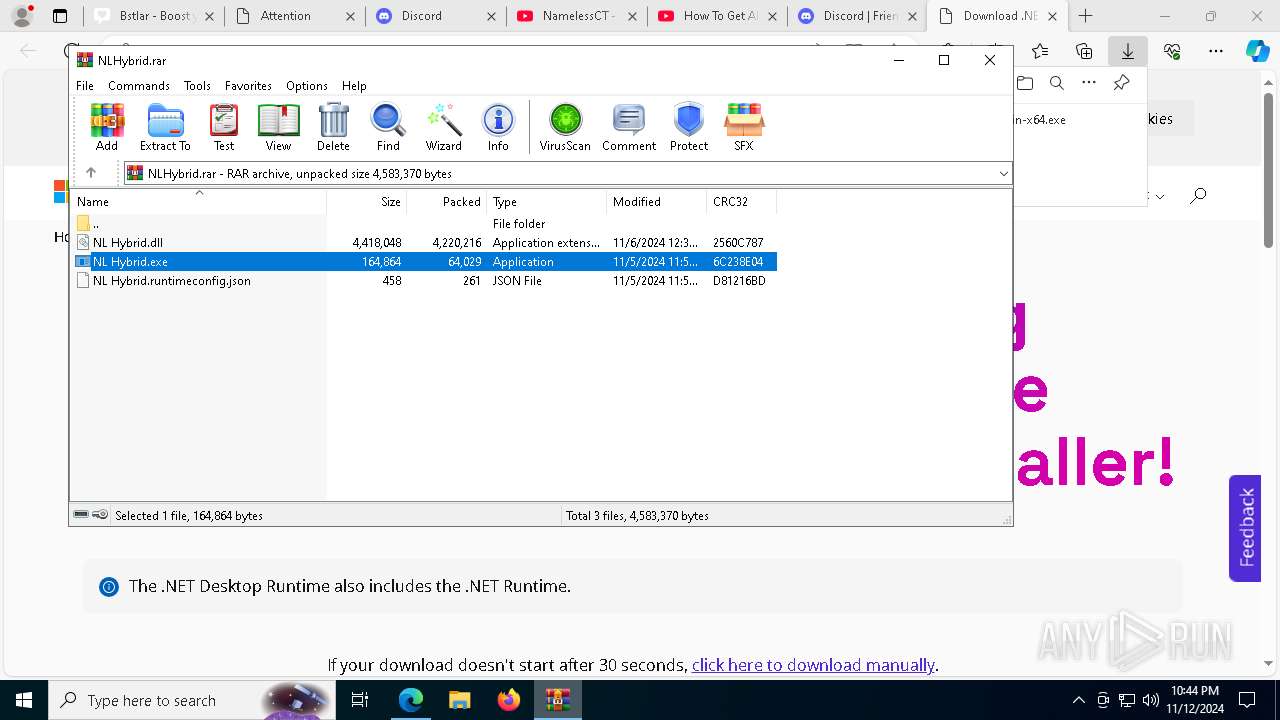The image size is (1280, 720).
Task: Pin the downloads panel
Action: tap(1122, 83)
